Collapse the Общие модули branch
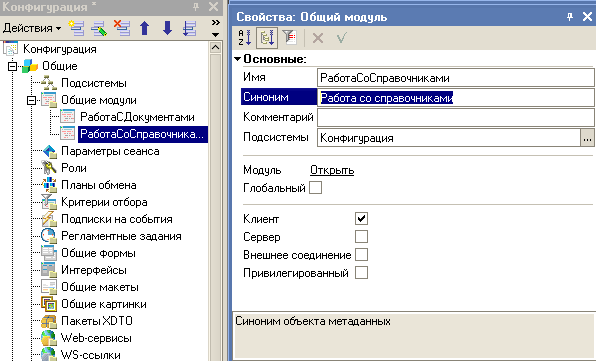The height and width of the screenshot is (361, 596). point(32,100)
